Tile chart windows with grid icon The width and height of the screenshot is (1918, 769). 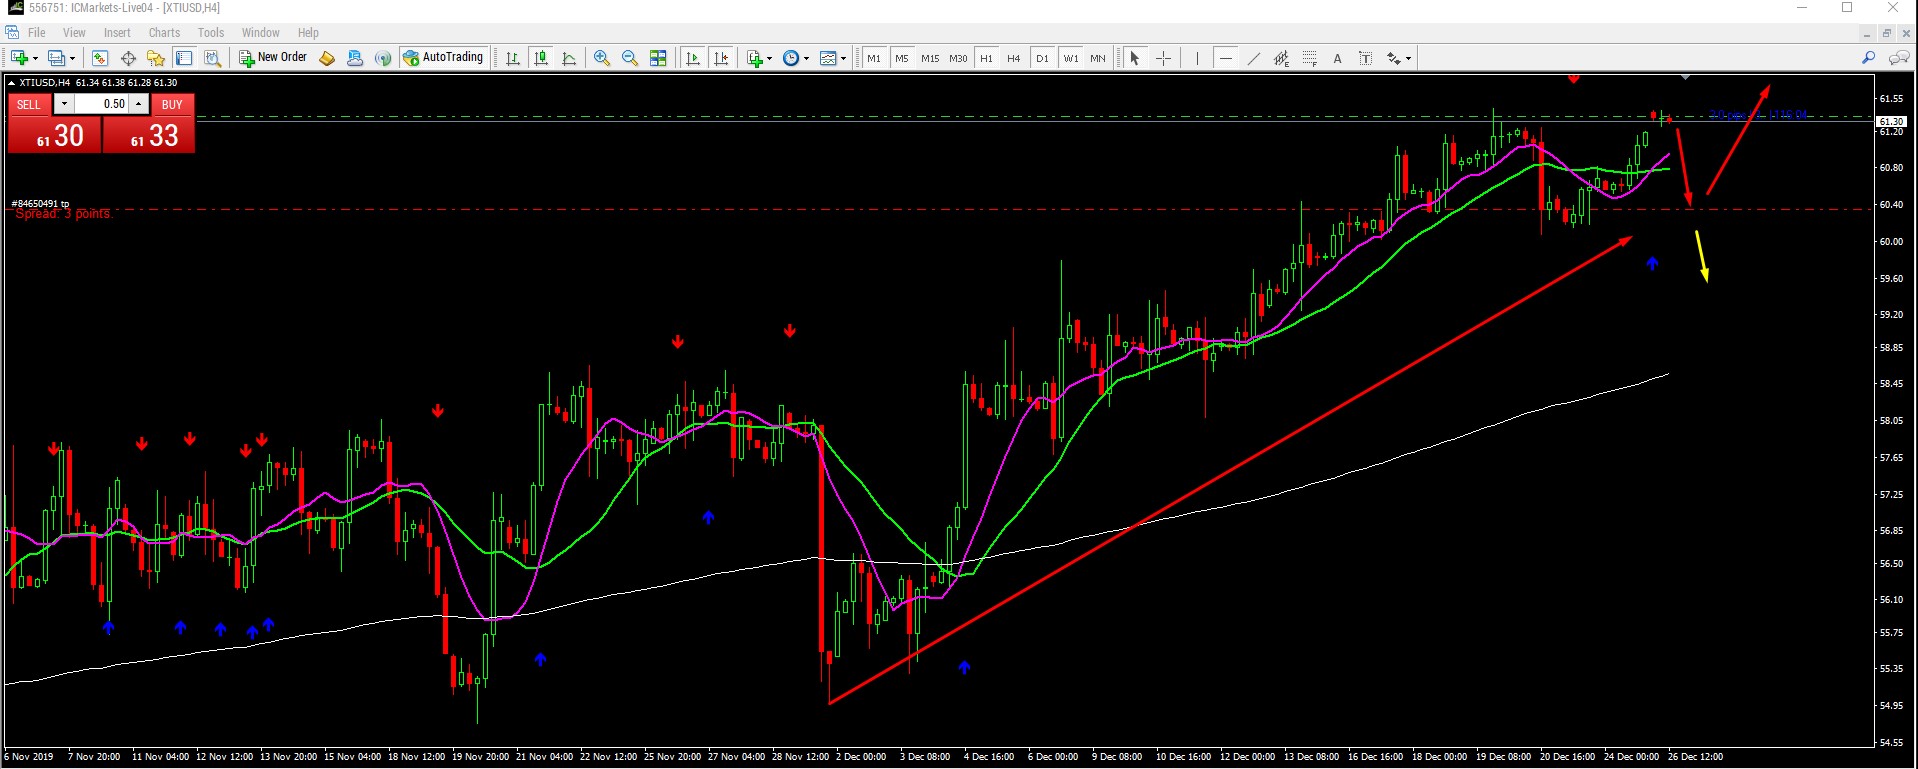658,58
